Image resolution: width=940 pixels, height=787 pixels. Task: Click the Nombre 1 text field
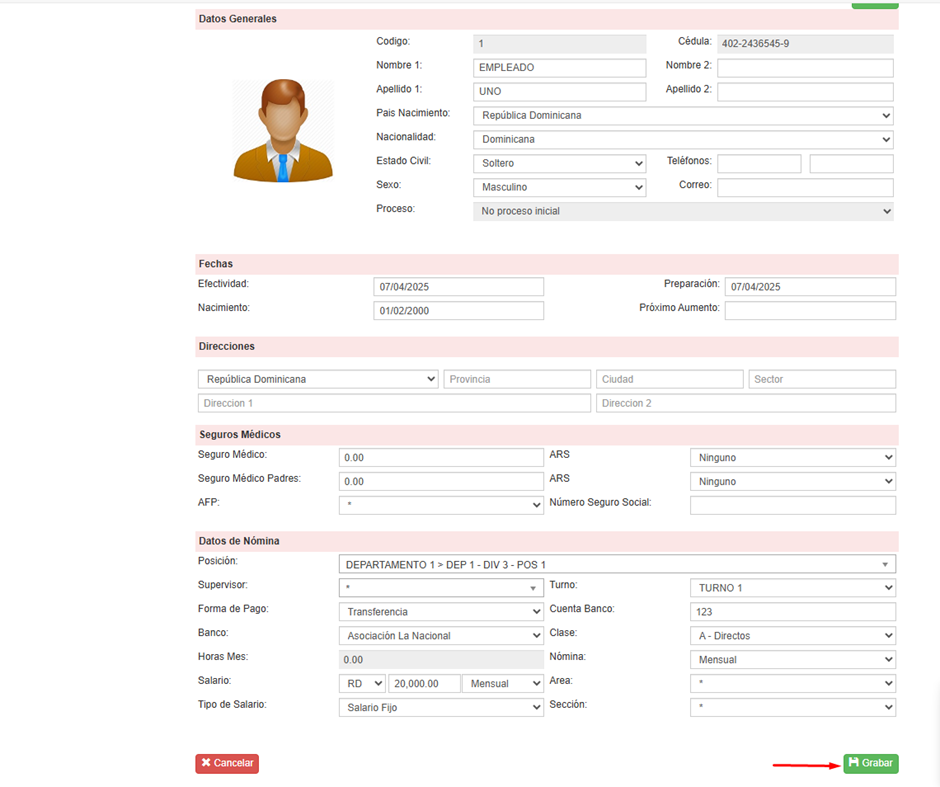coord(559,68)
